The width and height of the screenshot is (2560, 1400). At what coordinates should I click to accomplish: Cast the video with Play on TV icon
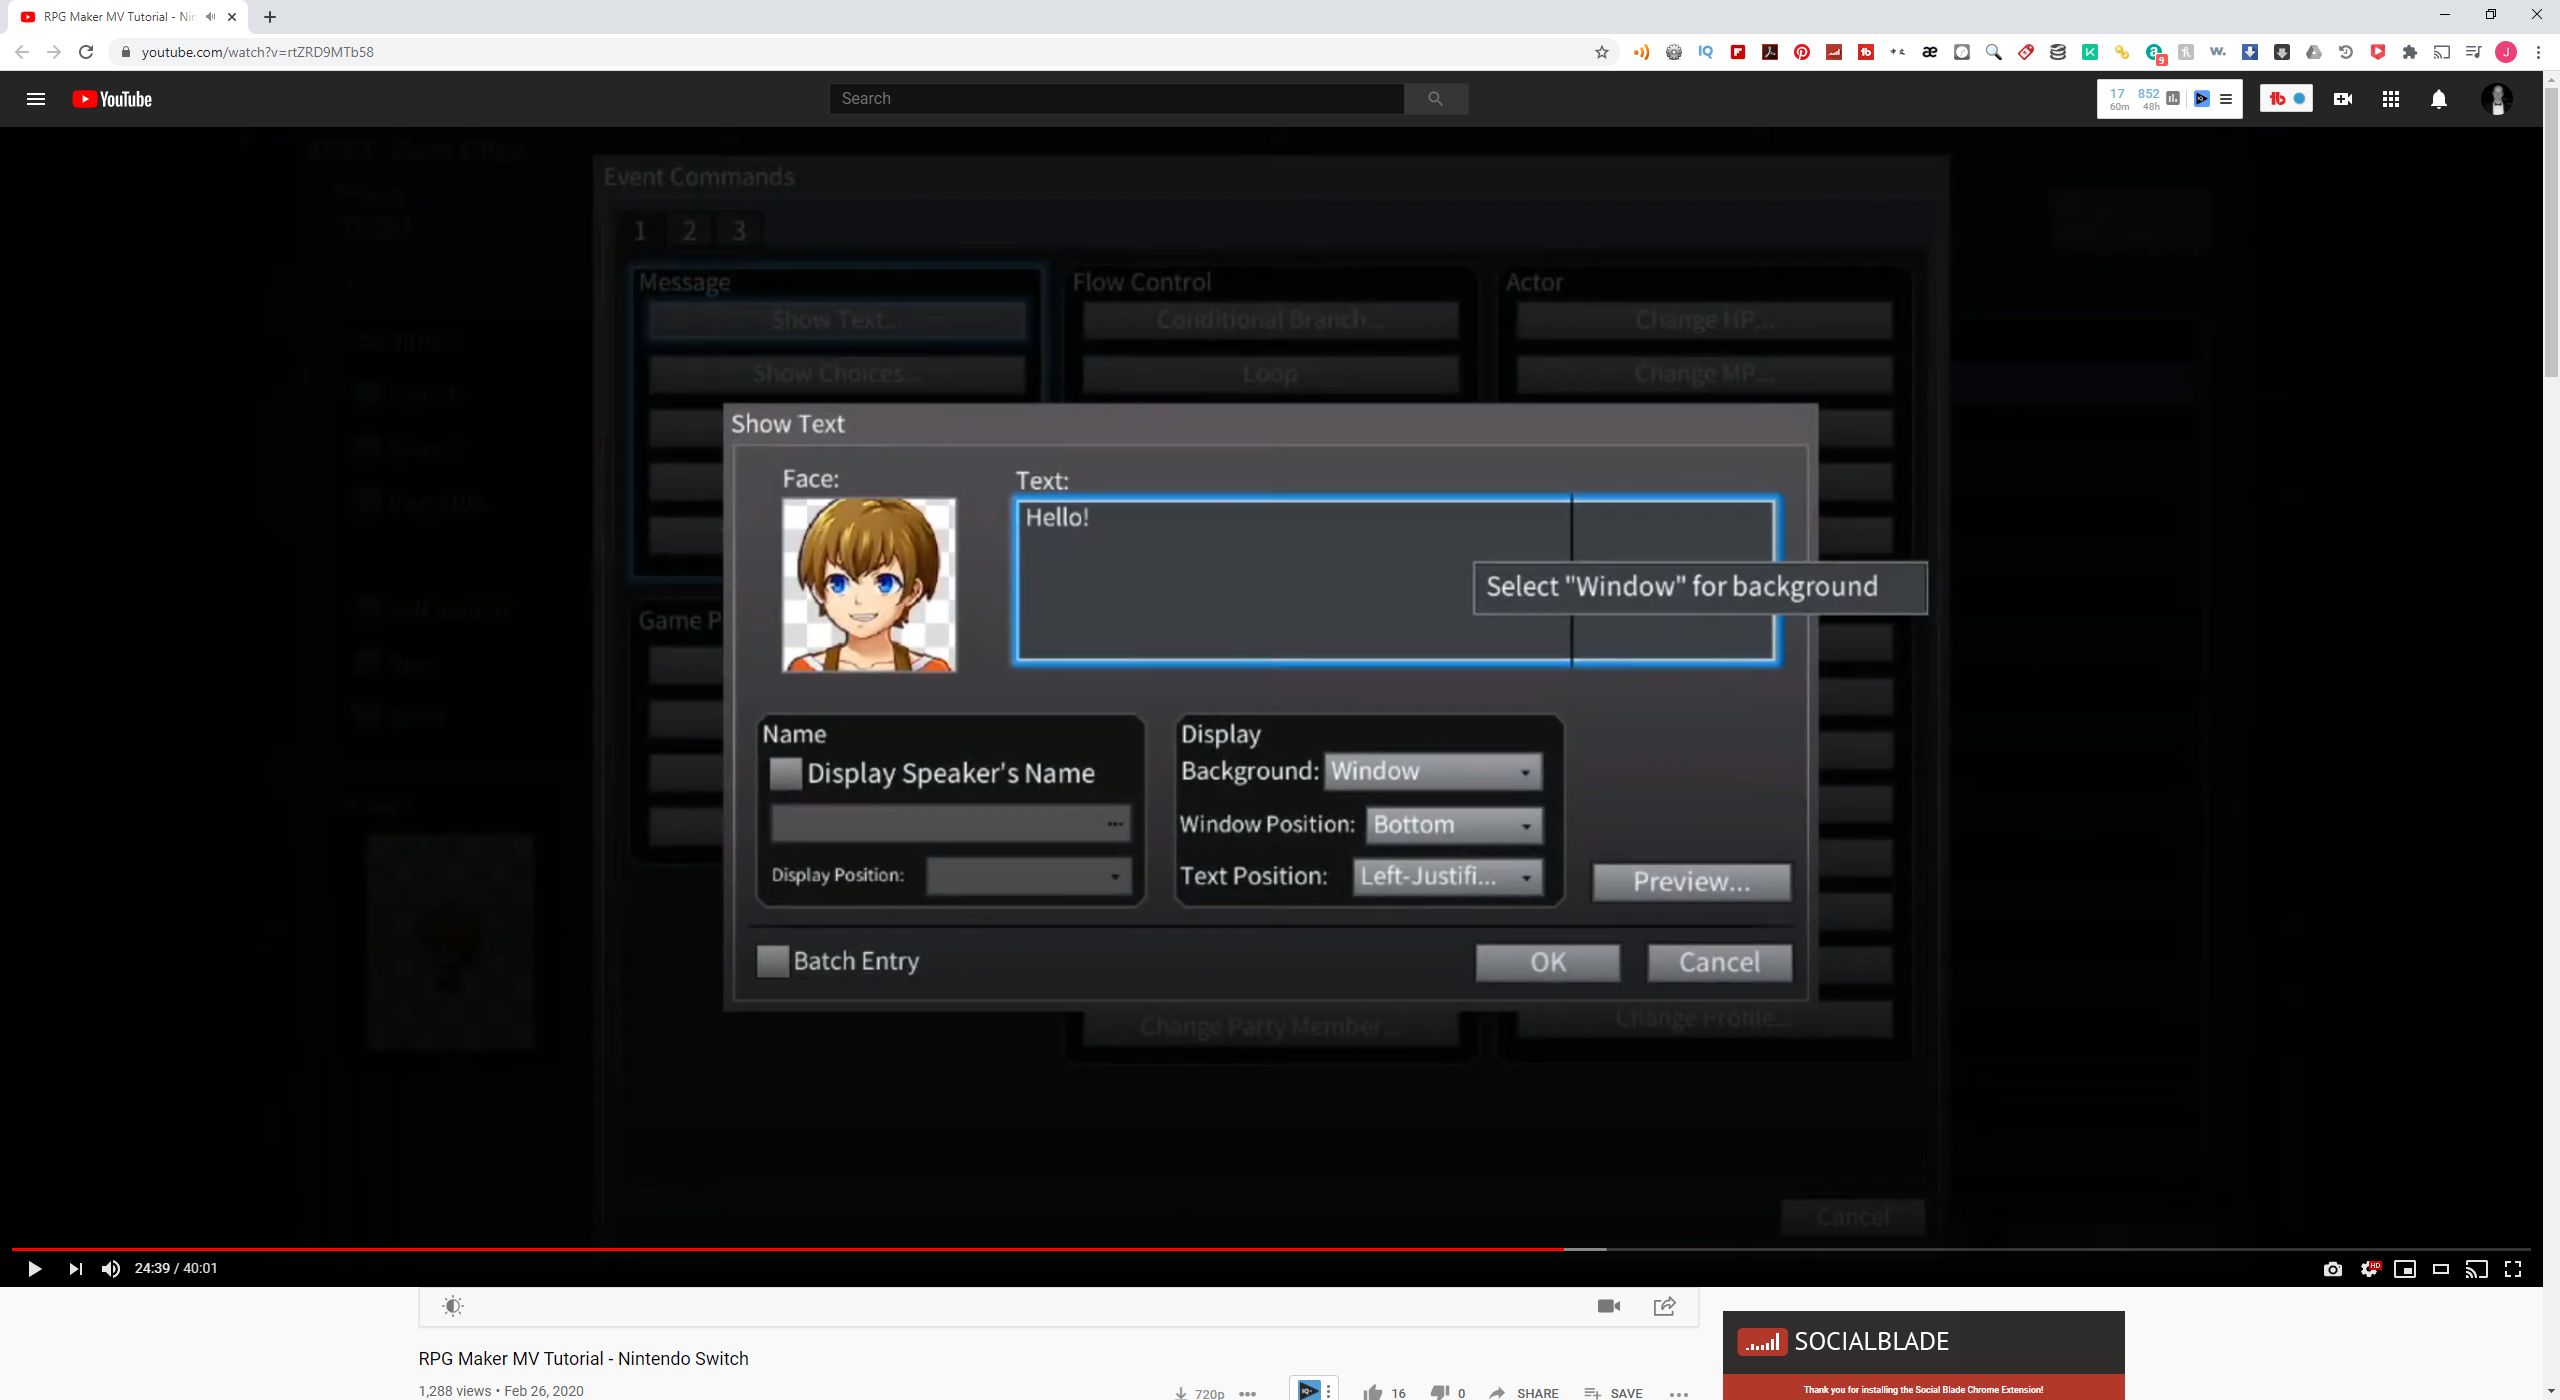(2477, 1269)
